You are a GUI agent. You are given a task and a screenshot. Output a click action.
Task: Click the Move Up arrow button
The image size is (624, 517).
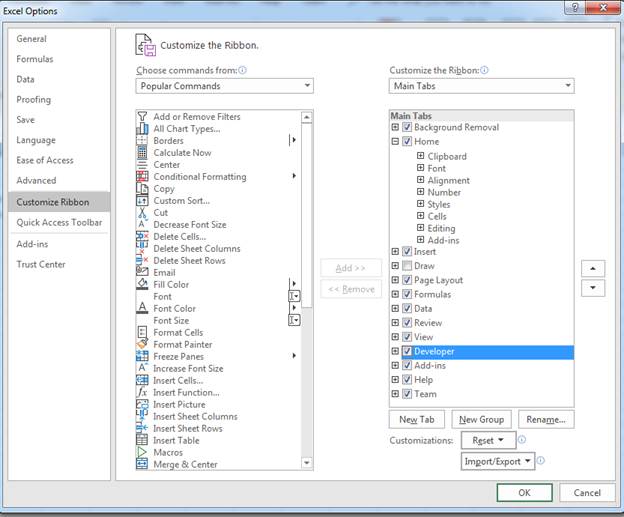click(x=593, y=269)
